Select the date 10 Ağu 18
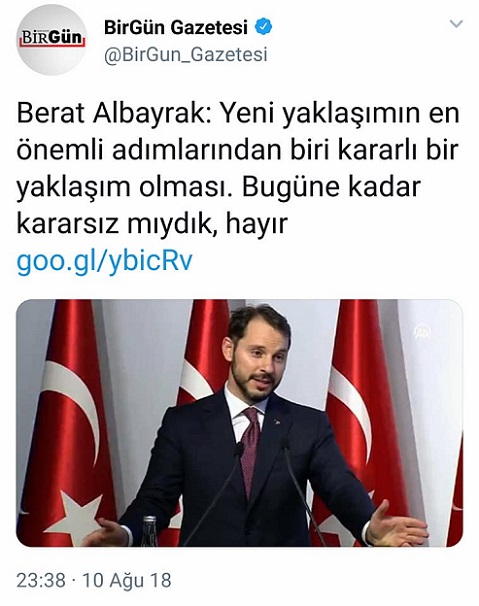 click(x=127, y=580)
